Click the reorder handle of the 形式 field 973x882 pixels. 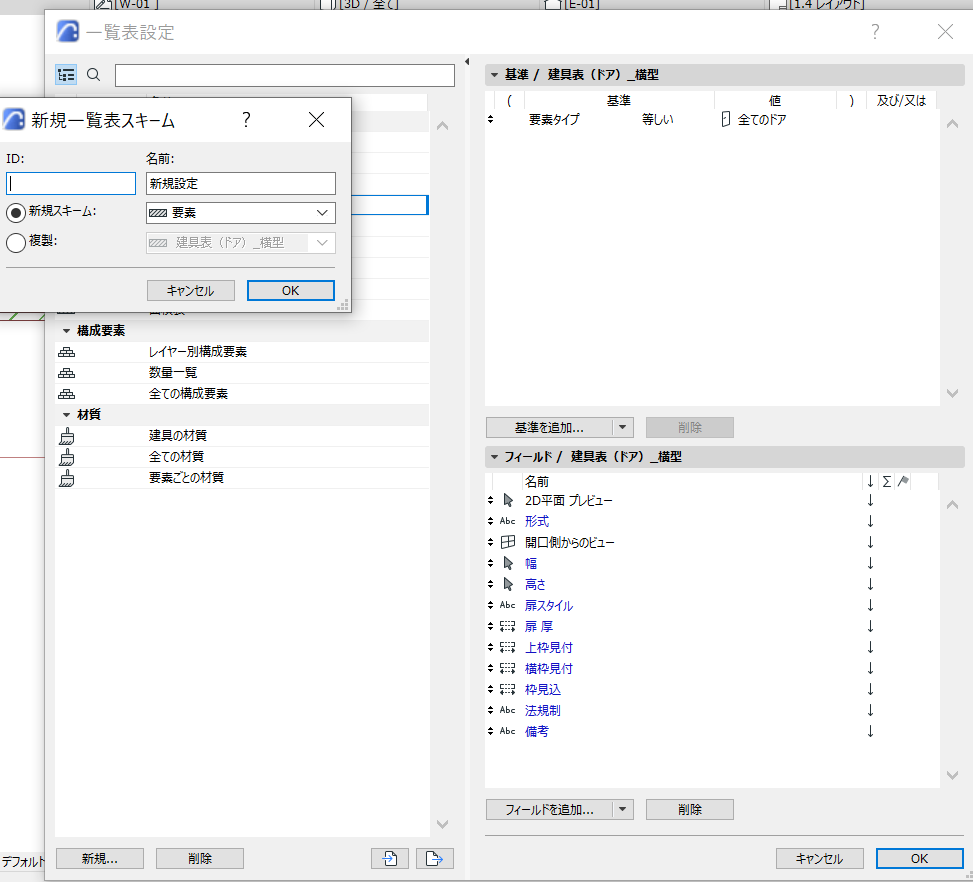(490, 521)
